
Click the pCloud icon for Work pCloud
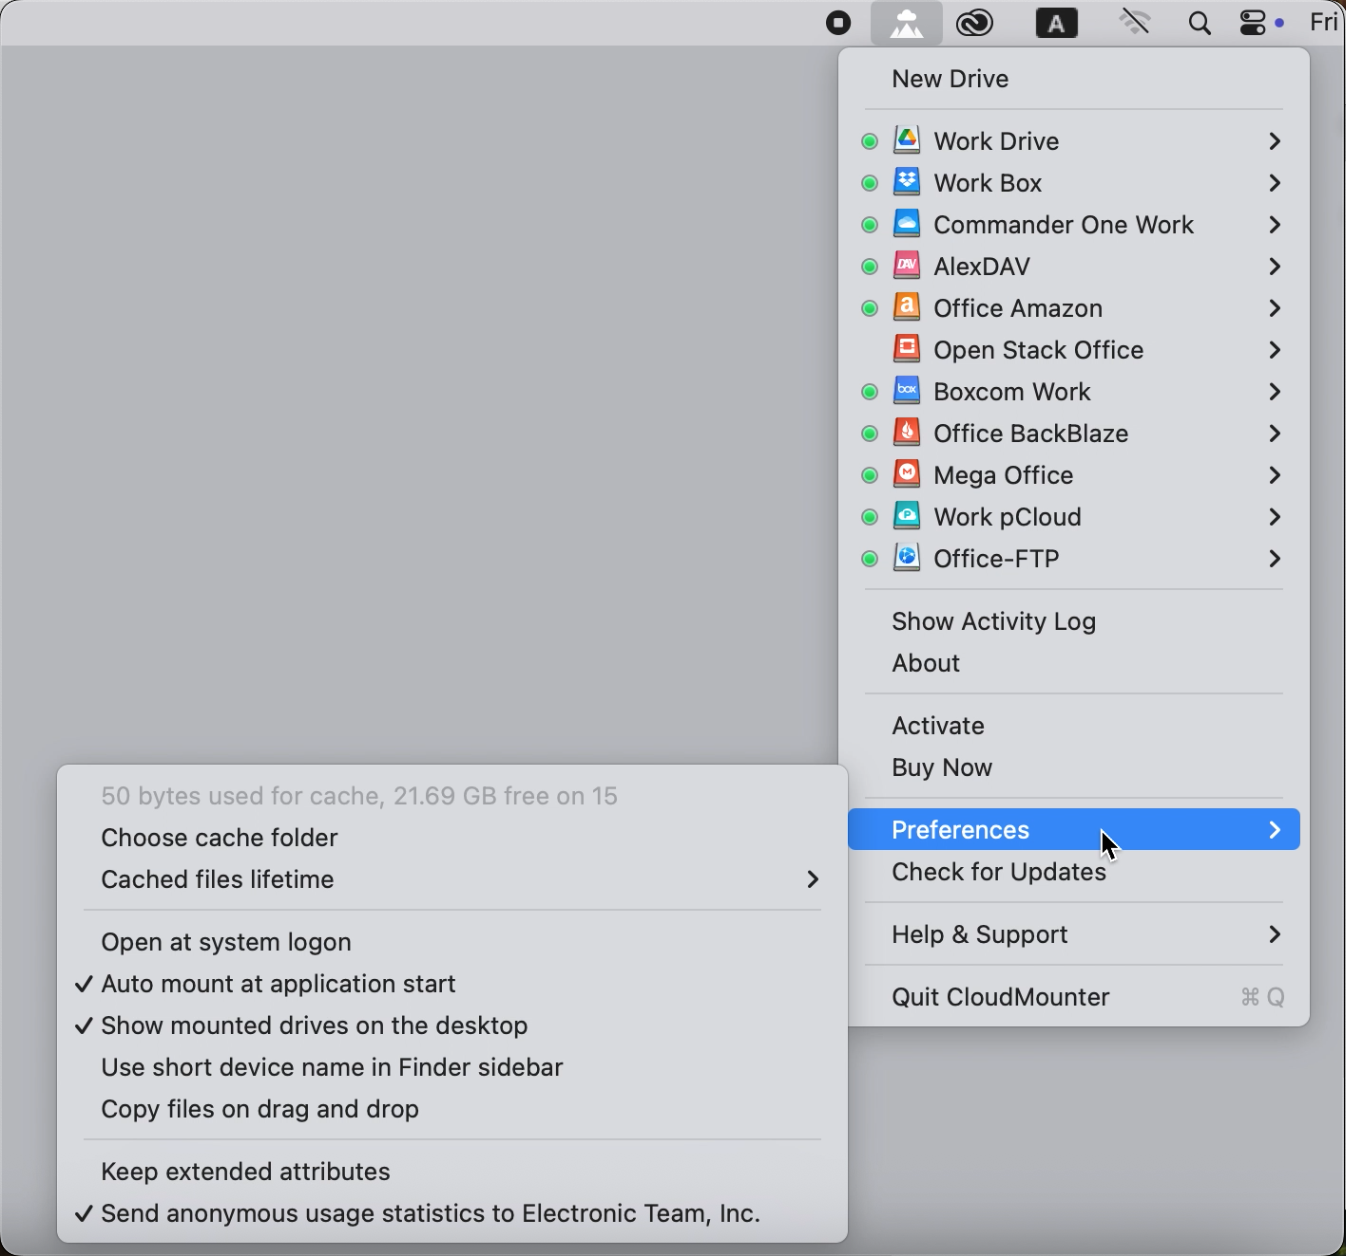click(x=906, y=517)
